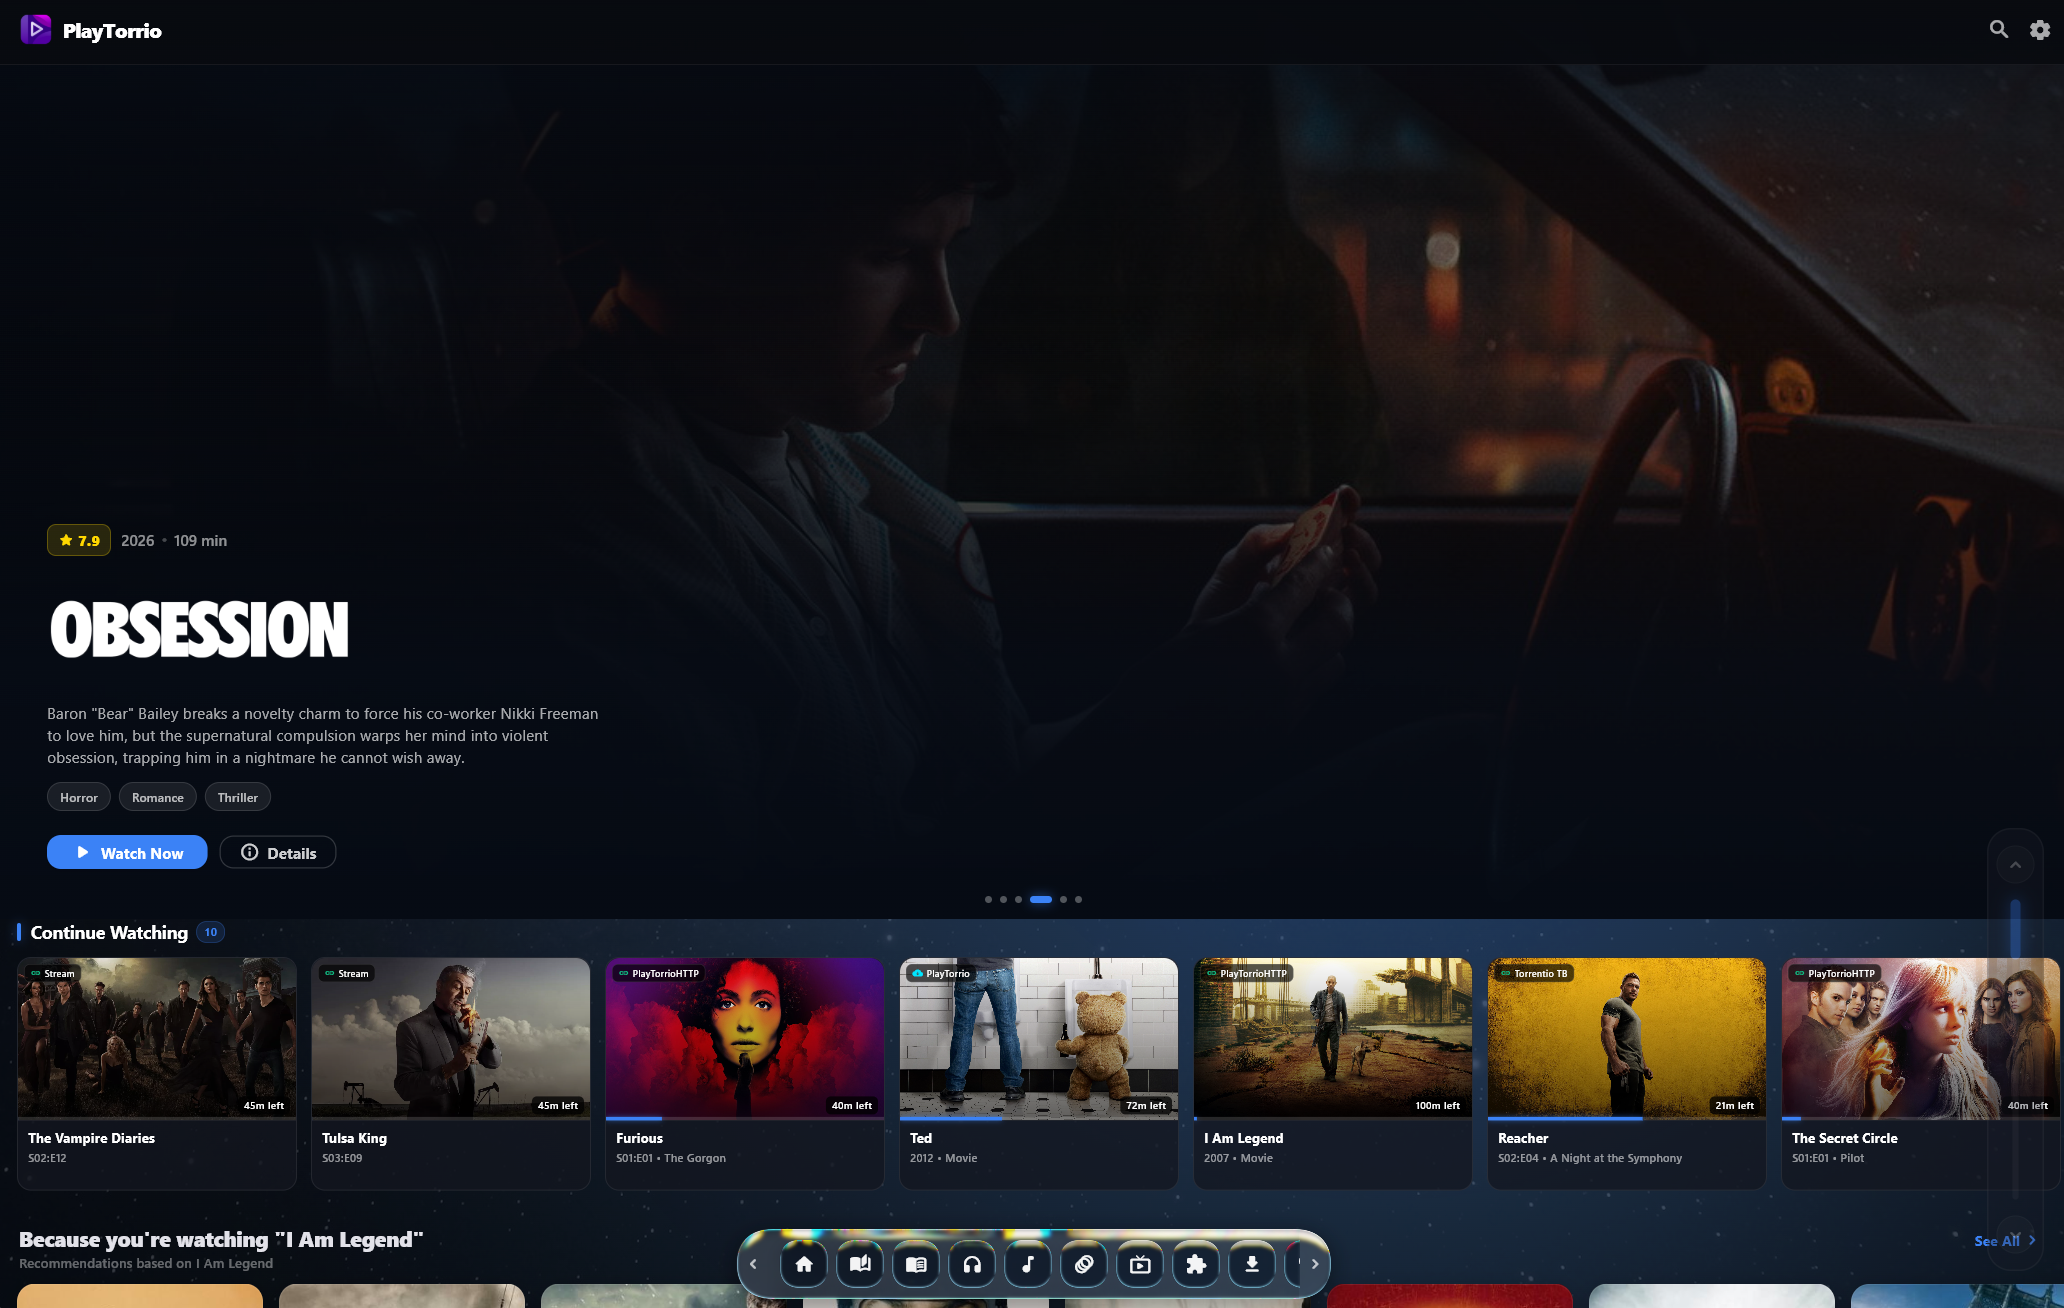Resume I Am Legend thumbnail
The width and height of the screenshot is (2064, 1308).
click(1333, 1038)
